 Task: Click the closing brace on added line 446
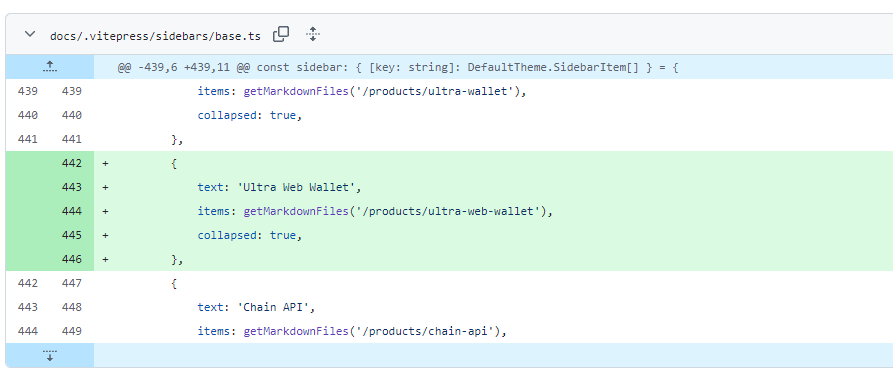click(177, 260)
